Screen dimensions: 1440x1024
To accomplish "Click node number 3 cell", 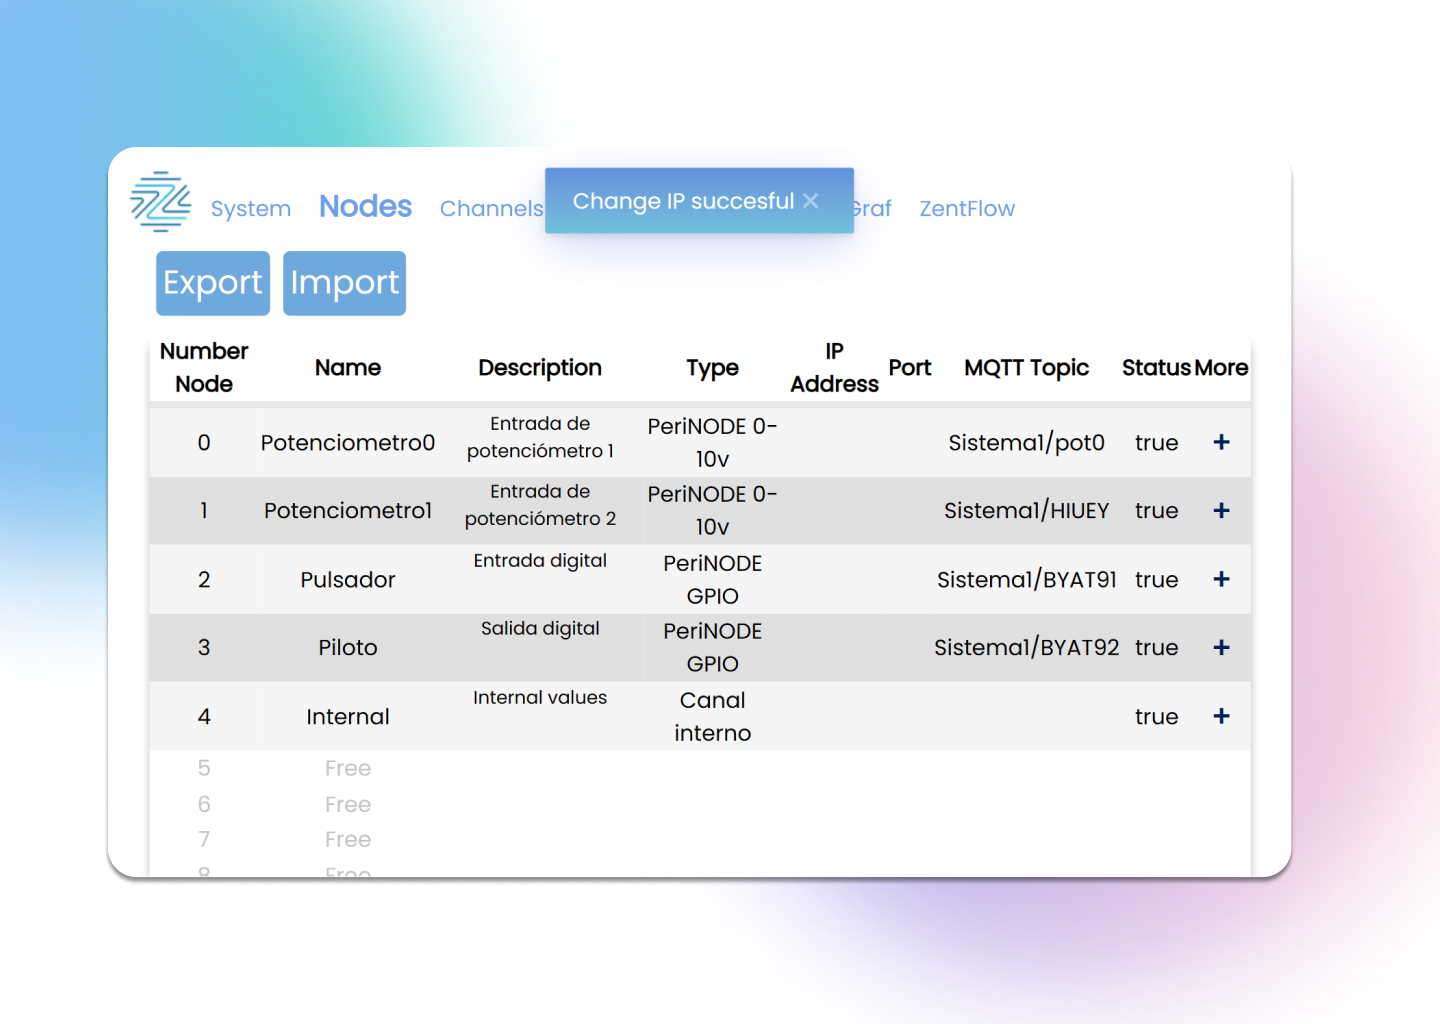I will click(x=204, y=648).
